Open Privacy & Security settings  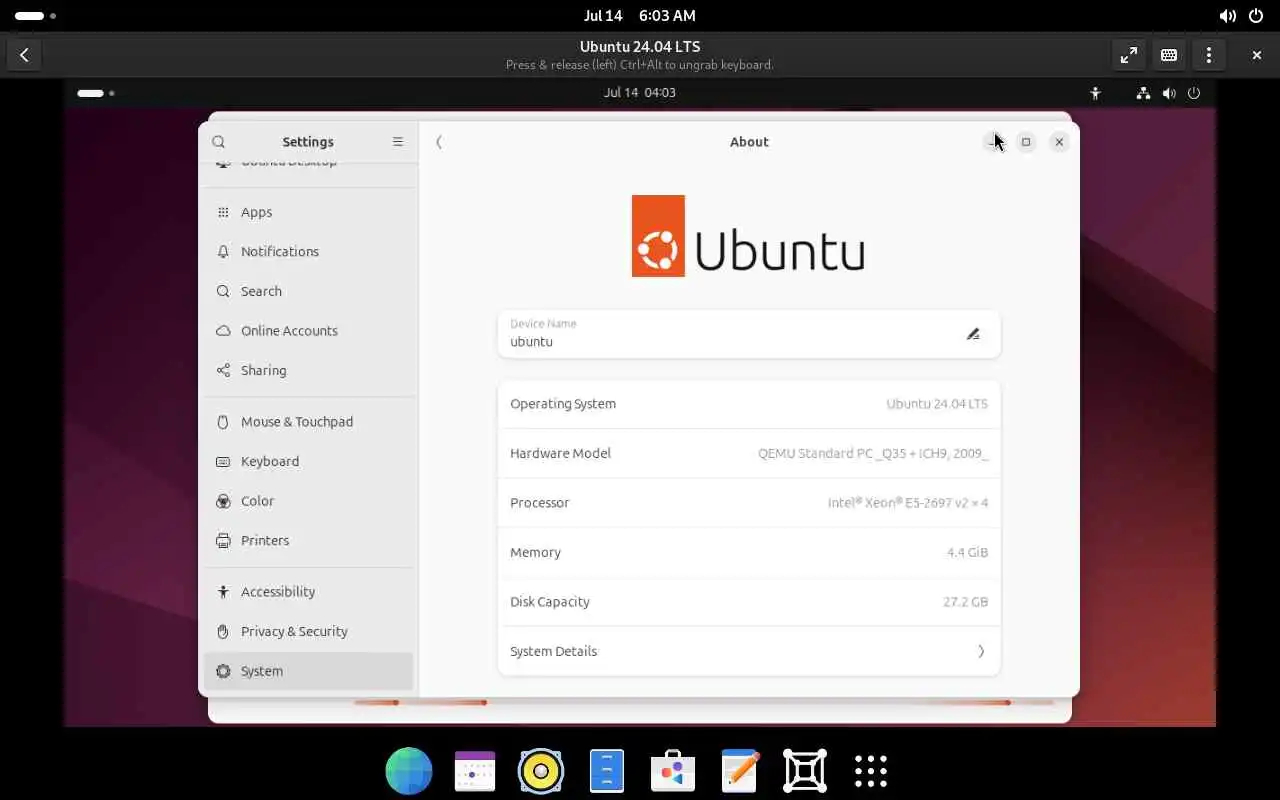coord(308,631)
